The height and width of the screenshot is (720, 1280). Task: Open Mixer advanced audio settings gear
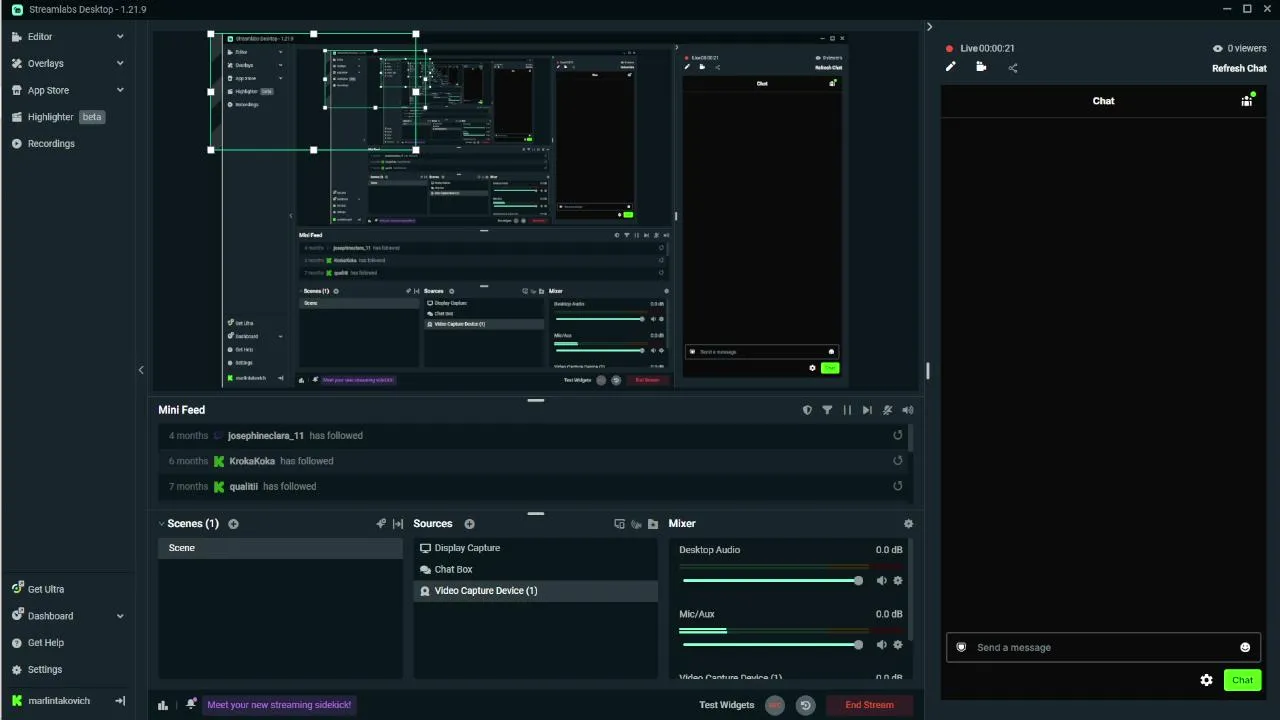[908, 524]
